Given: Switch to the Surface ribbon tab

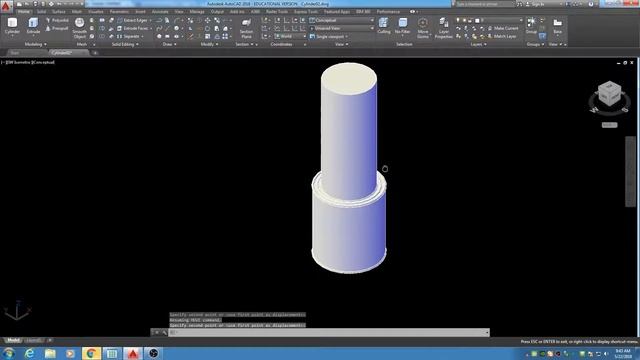Looking at the screenshot, I should pyautogui.click(x=58, y=12).
